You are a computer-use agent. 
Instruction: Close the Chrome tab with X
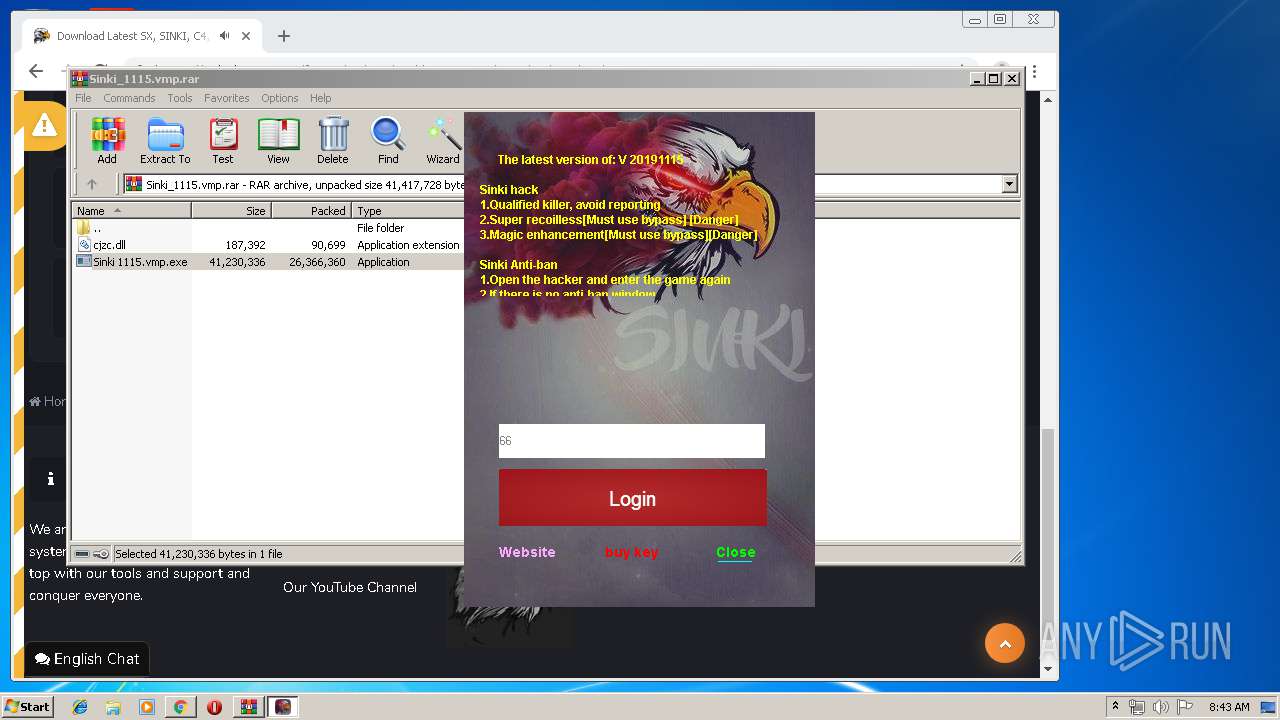[247, 36]
